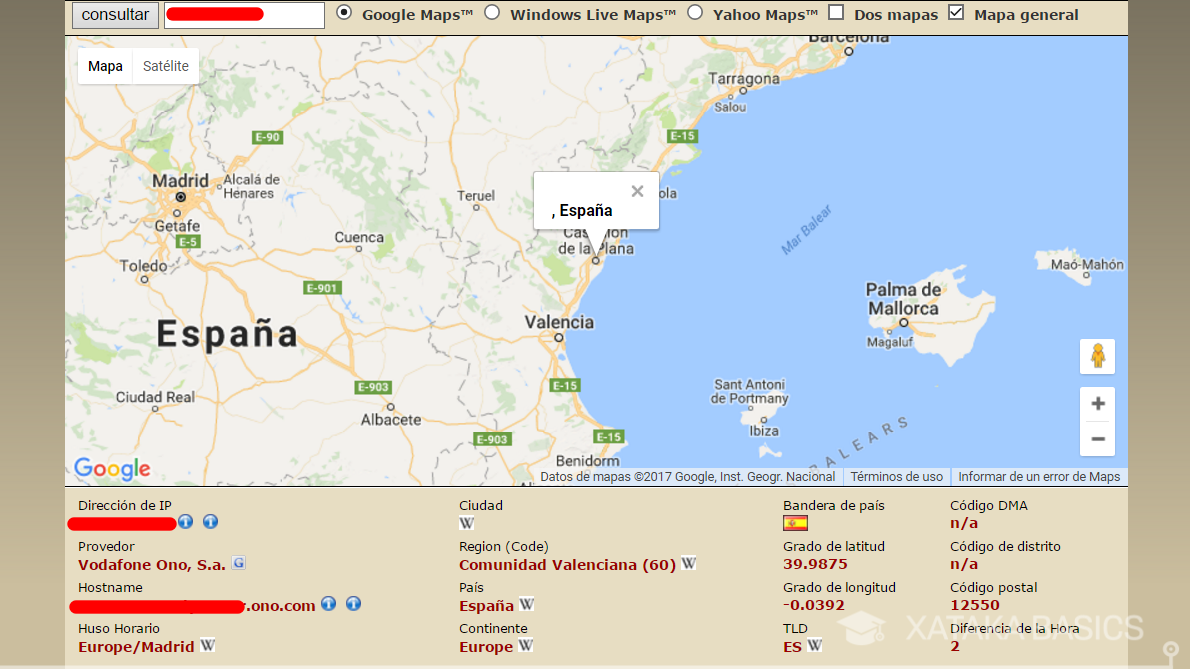Click the Wikipedia icon under Ciudad
This screenshot has height=669, width=1190.
tap(467, 522)
